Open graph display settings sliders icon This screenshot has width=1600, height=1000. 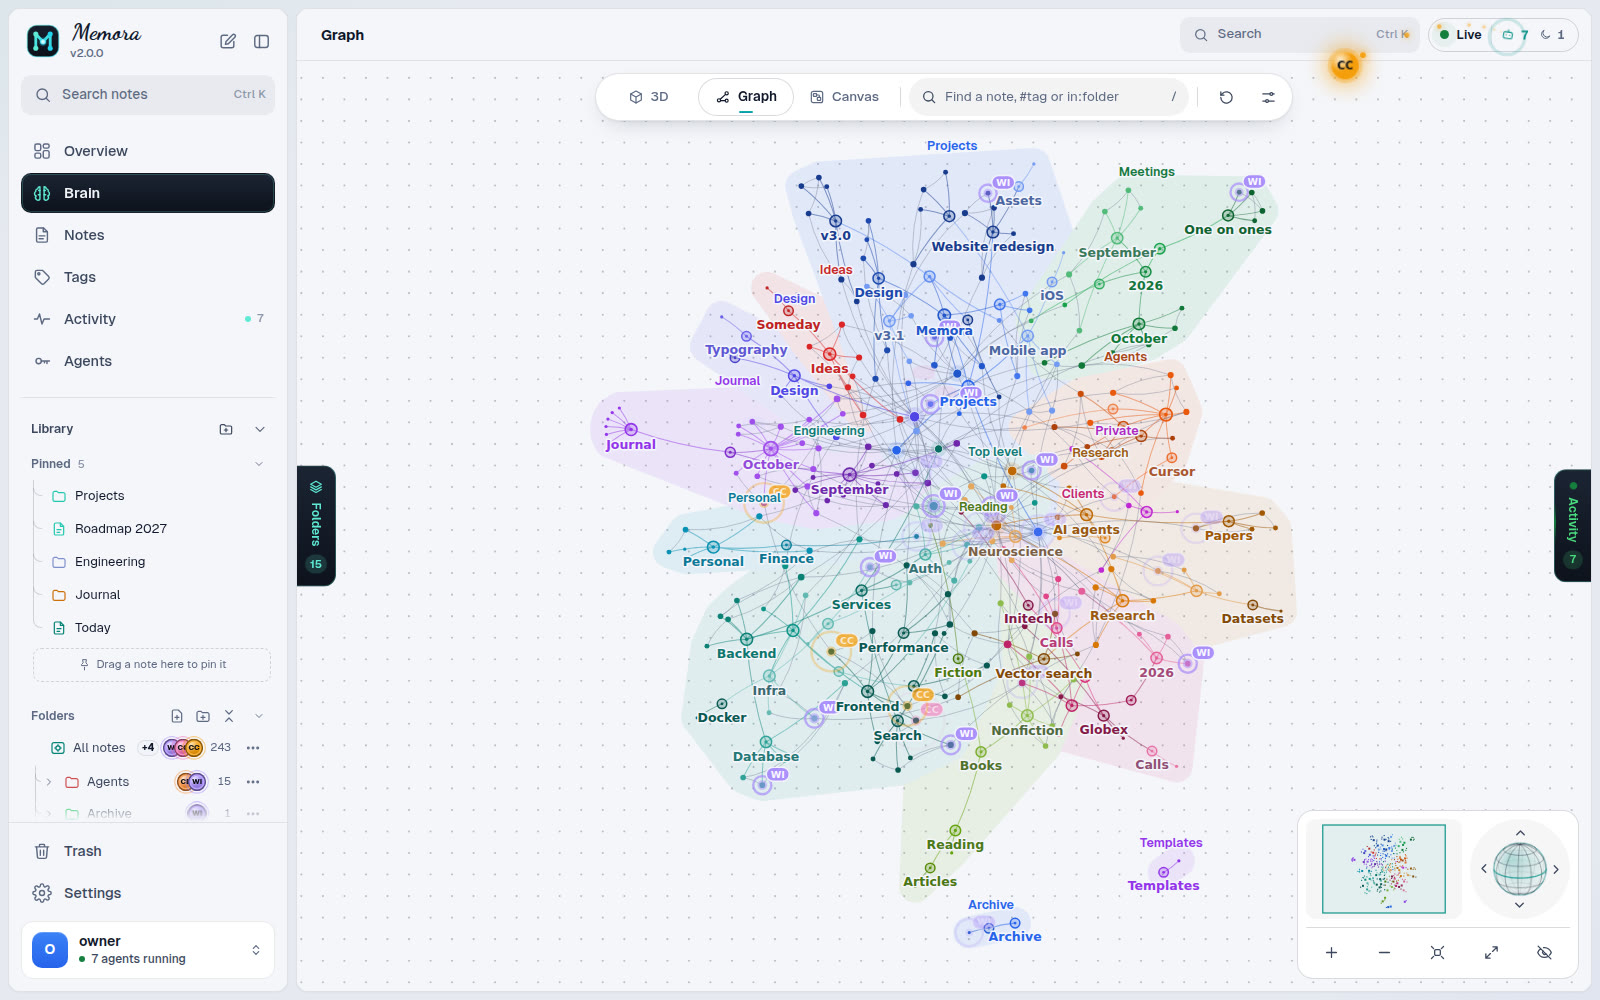click(x=1268, y=97)
